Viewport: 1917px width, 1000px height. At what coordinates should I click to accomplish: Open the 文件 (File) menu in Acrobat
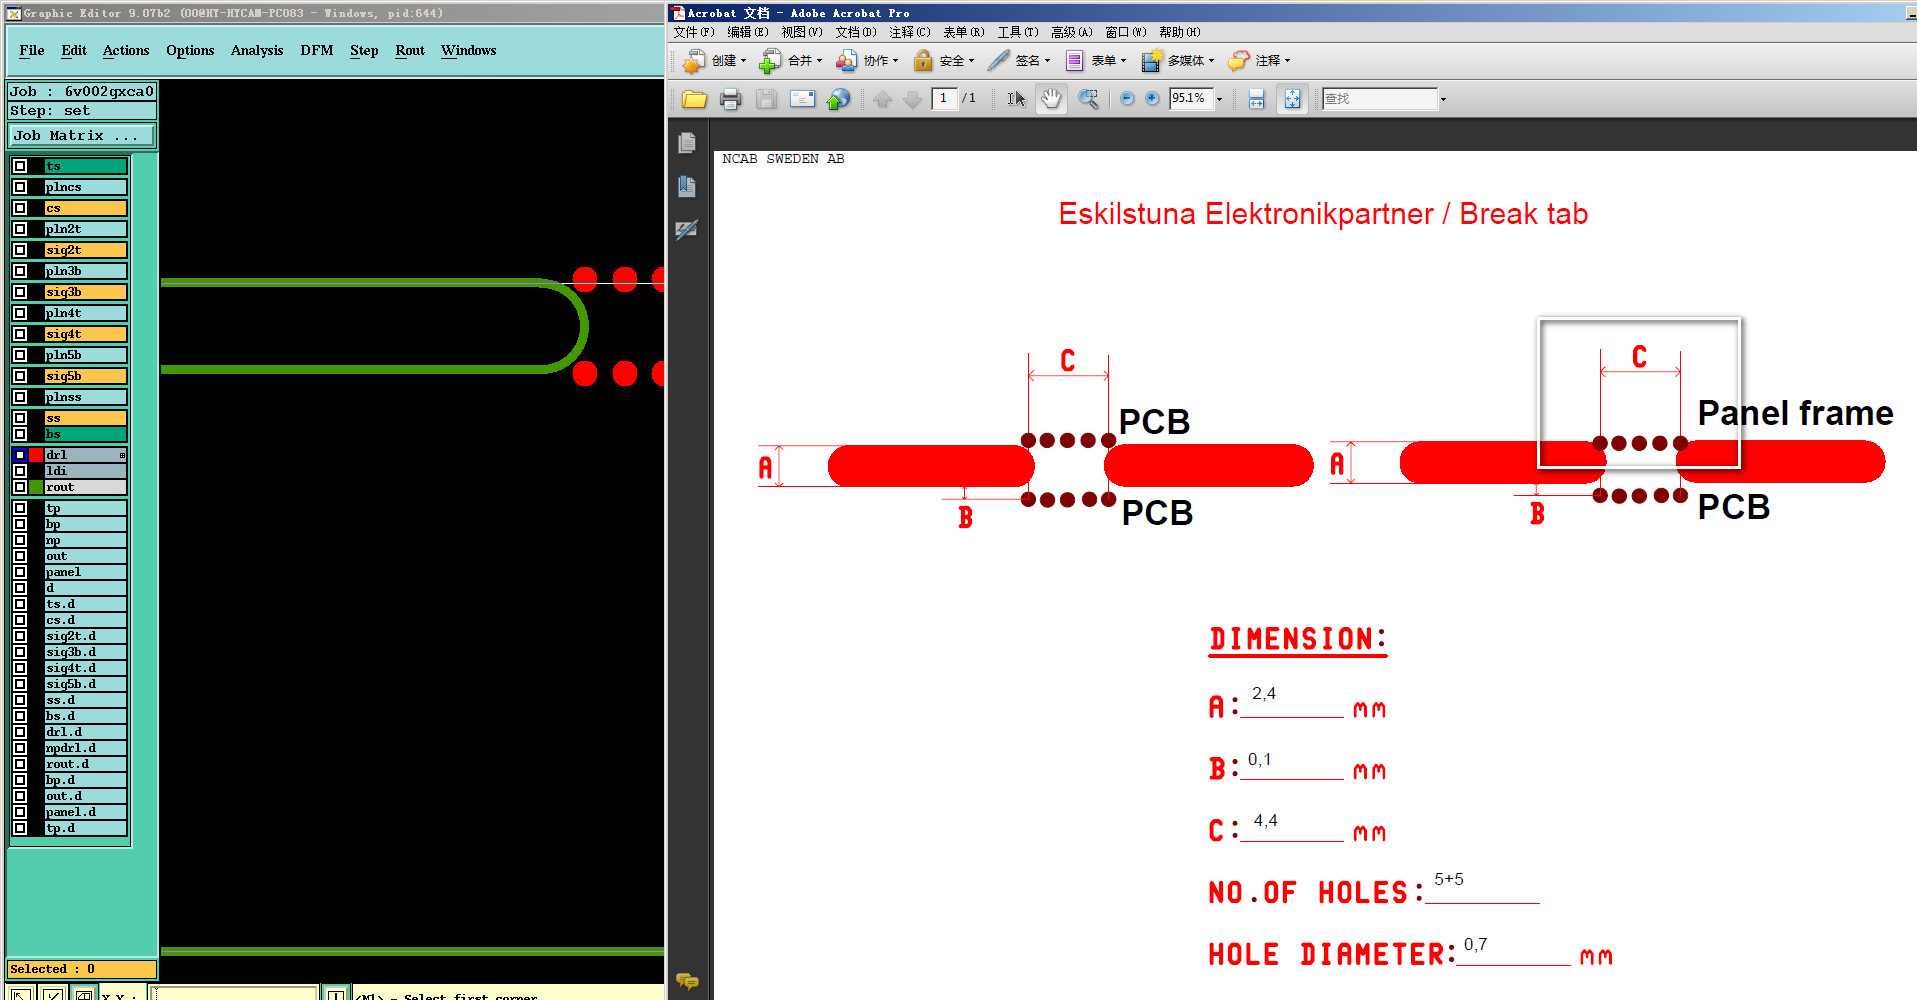pyautogui.click(x=694, y=32)
